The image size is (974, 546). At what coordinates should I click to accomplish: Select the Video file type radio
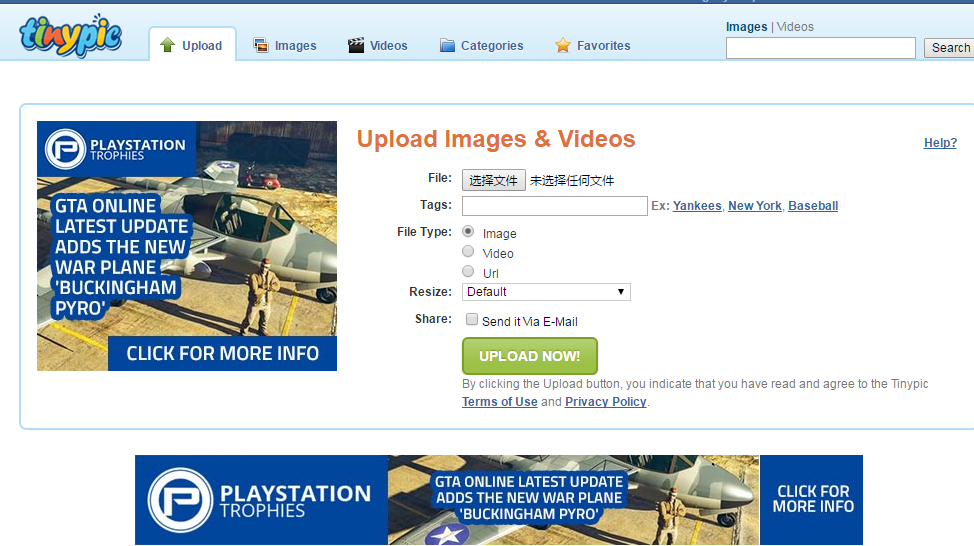468,252
